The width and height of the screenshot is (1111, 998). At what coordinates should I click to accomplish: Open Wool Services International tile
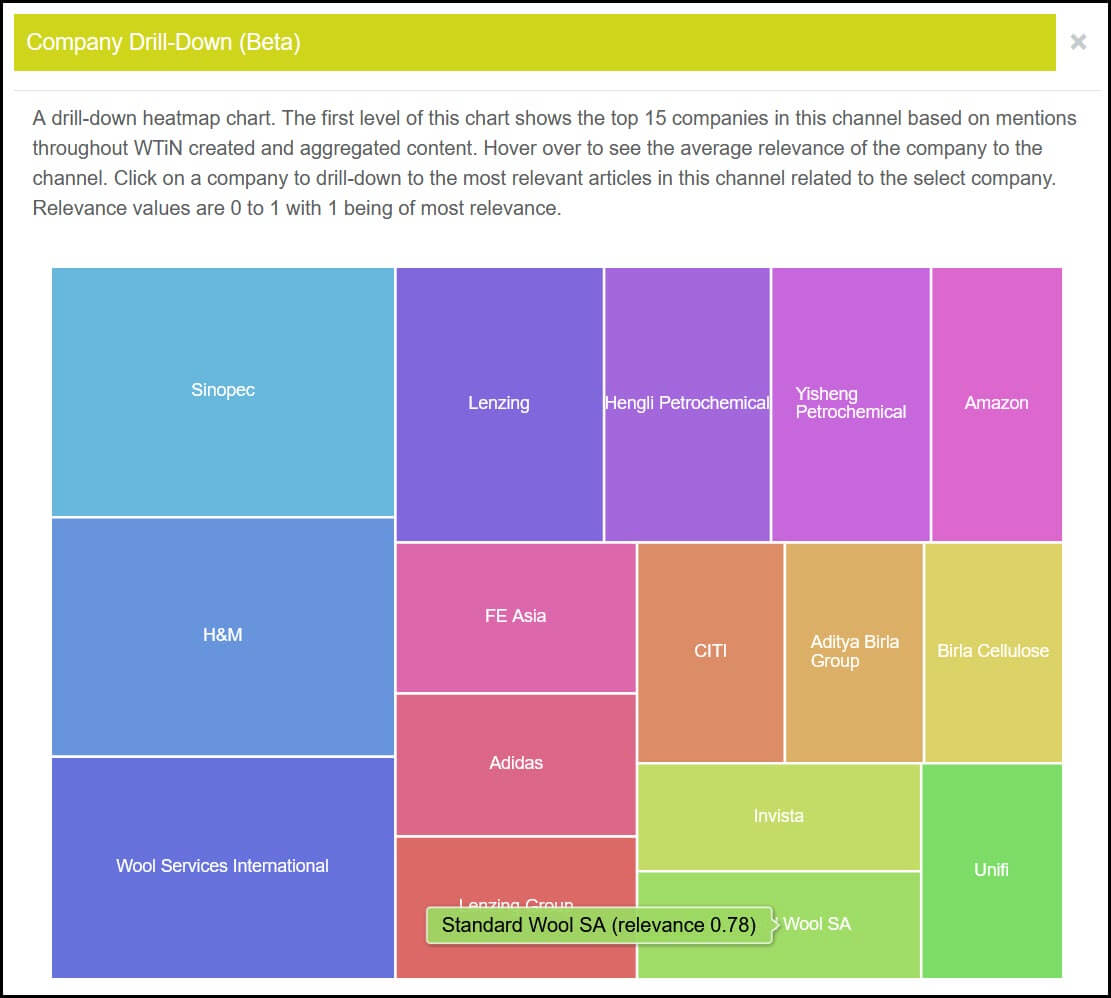(222, 868)
